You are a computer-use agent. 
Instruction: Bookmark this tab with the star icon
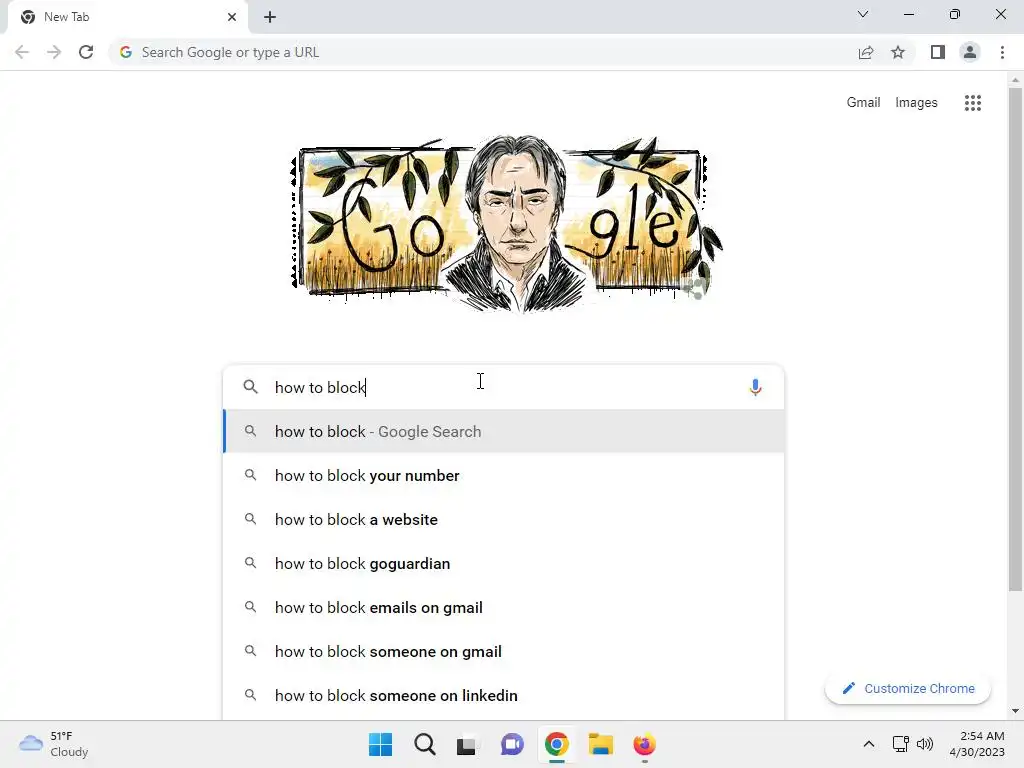point(898,52)
